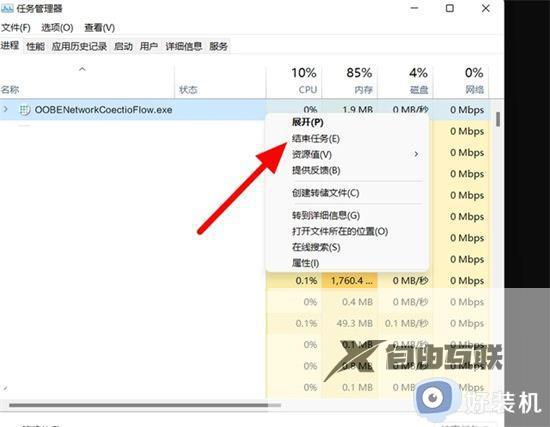Click the horizontal scrollbar thumb
Screen dimensions: 550x427
click(x=145, y=405)
